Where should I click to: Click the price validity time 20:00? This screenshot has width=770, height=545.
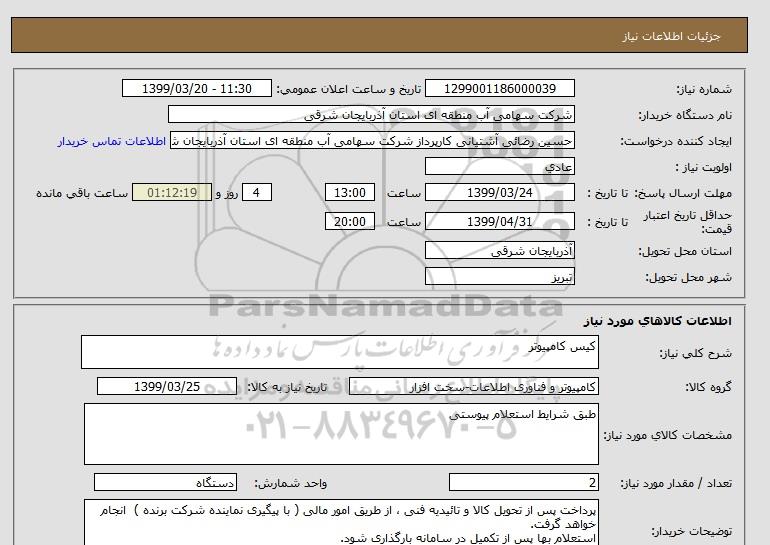tap(350, 221)
